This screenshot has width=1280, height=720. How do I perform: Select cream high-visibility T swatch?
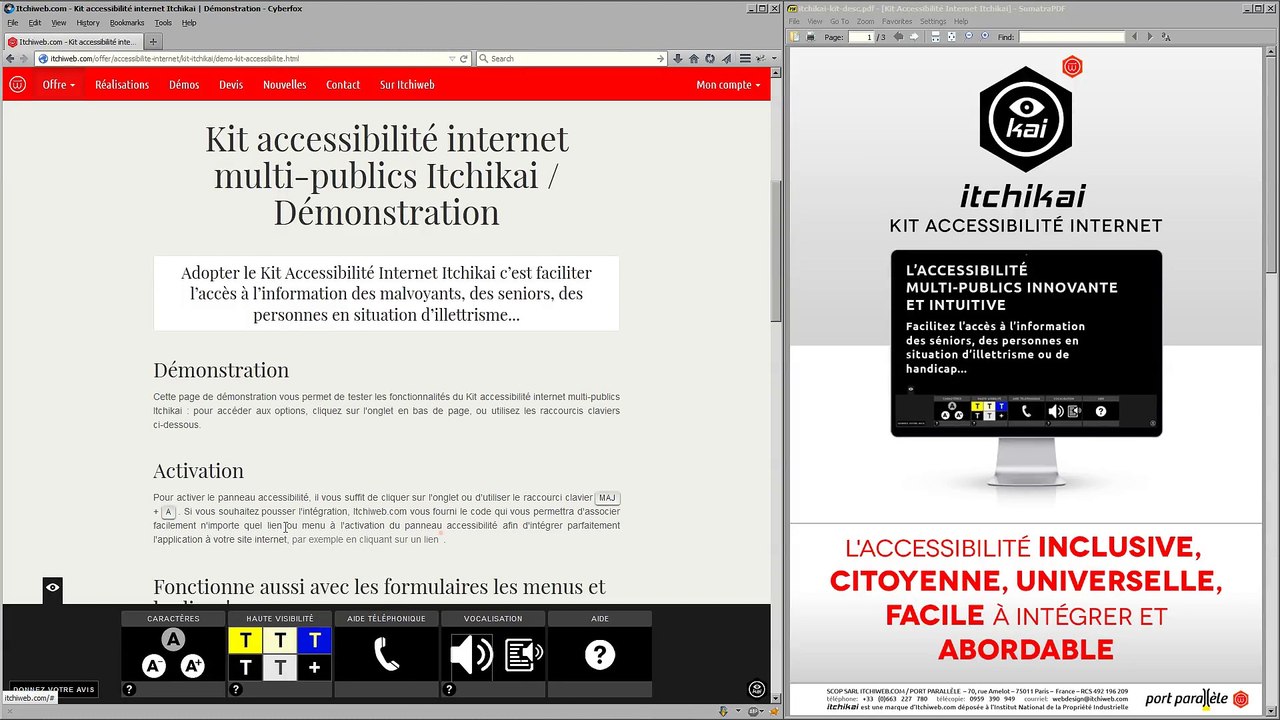[x=280, y=640]
